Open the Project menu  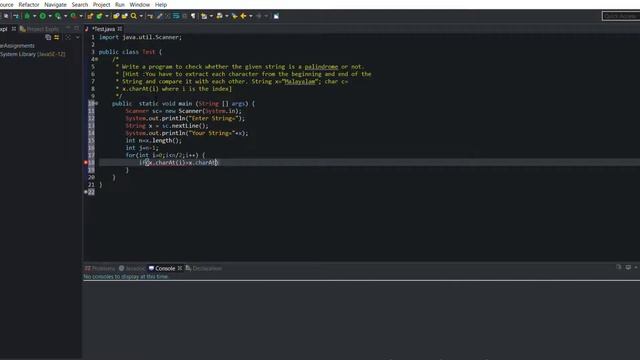click(x=101, y=4)
